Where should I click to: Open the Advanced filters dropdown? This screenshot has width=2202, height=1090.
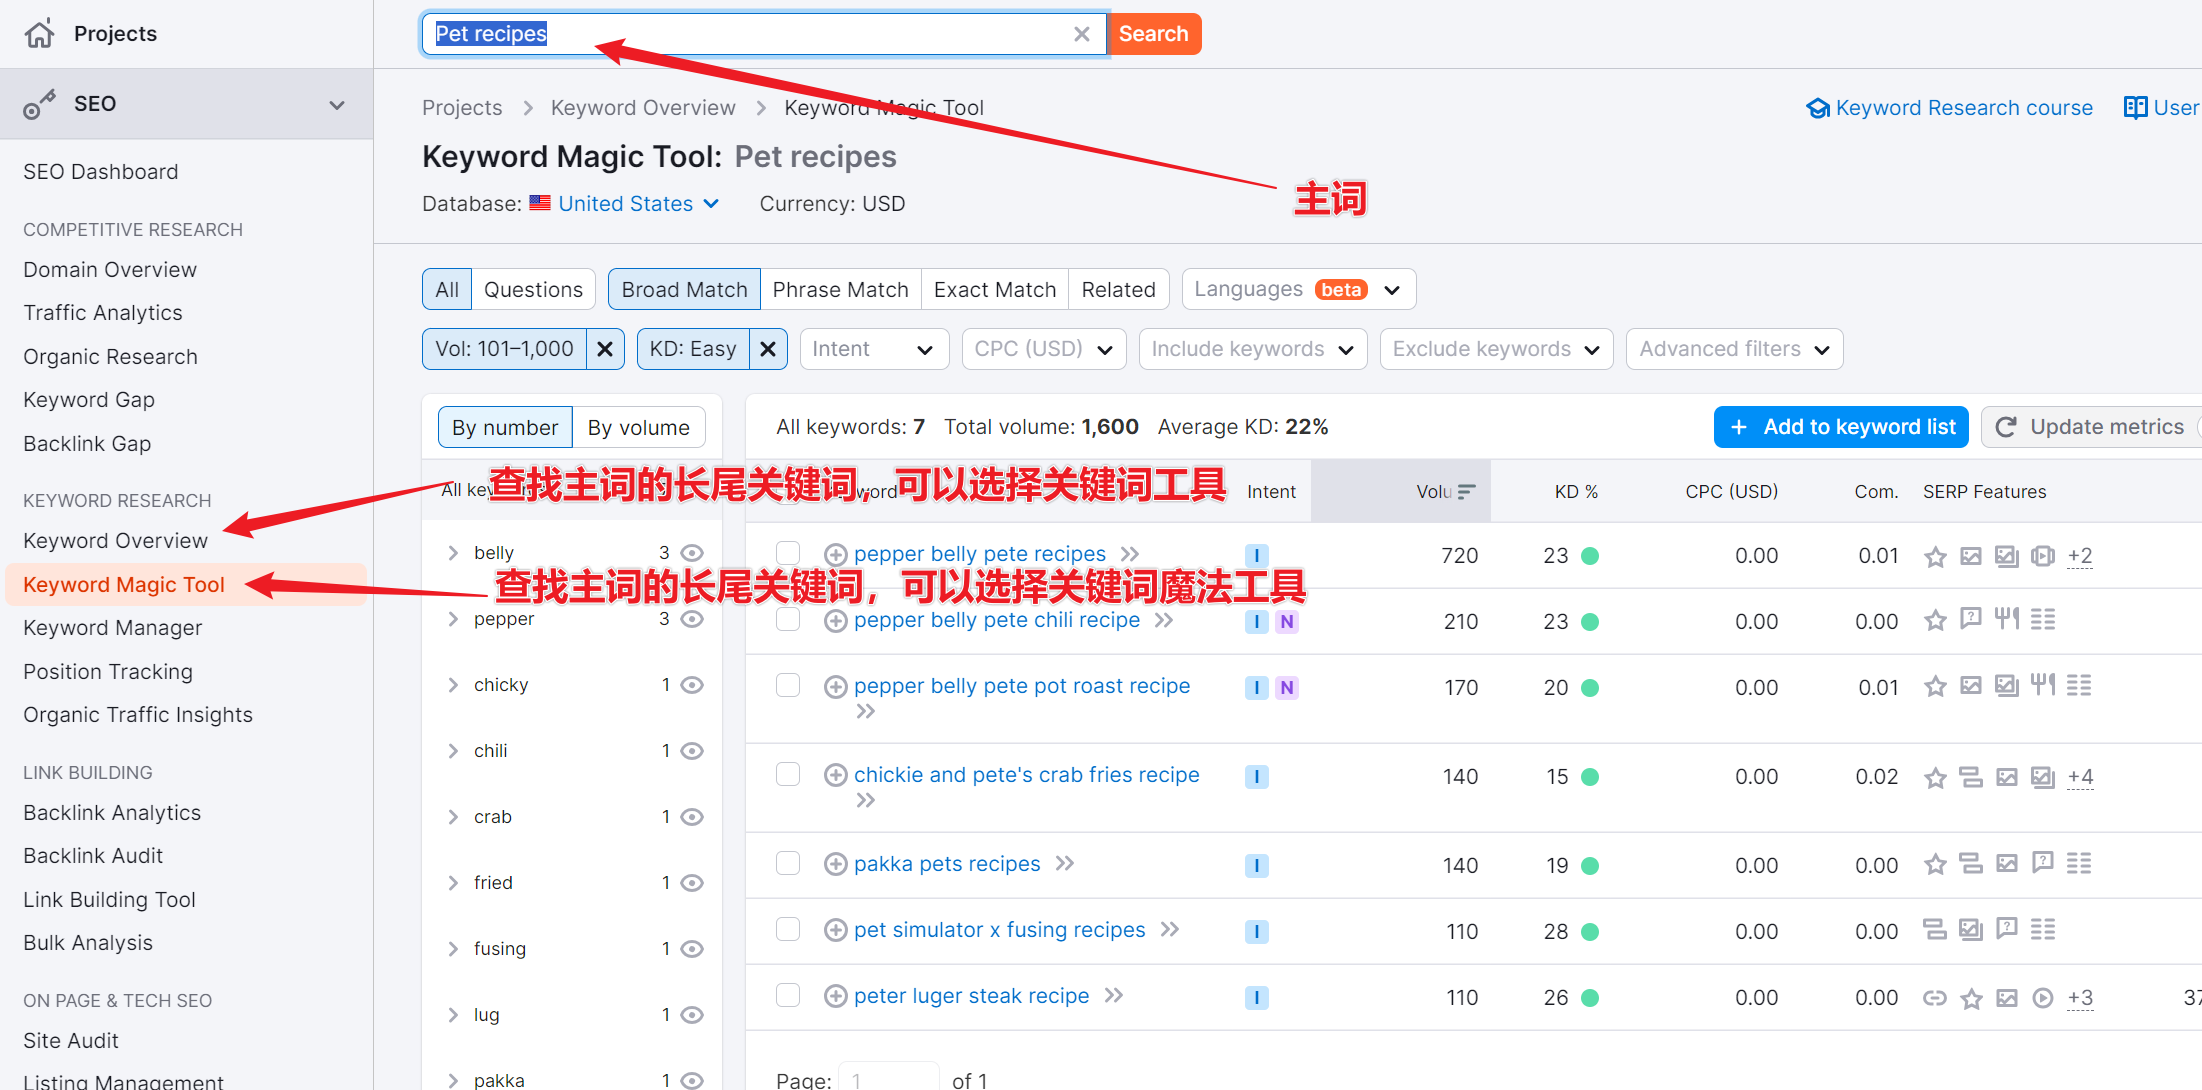(1734, 348)
